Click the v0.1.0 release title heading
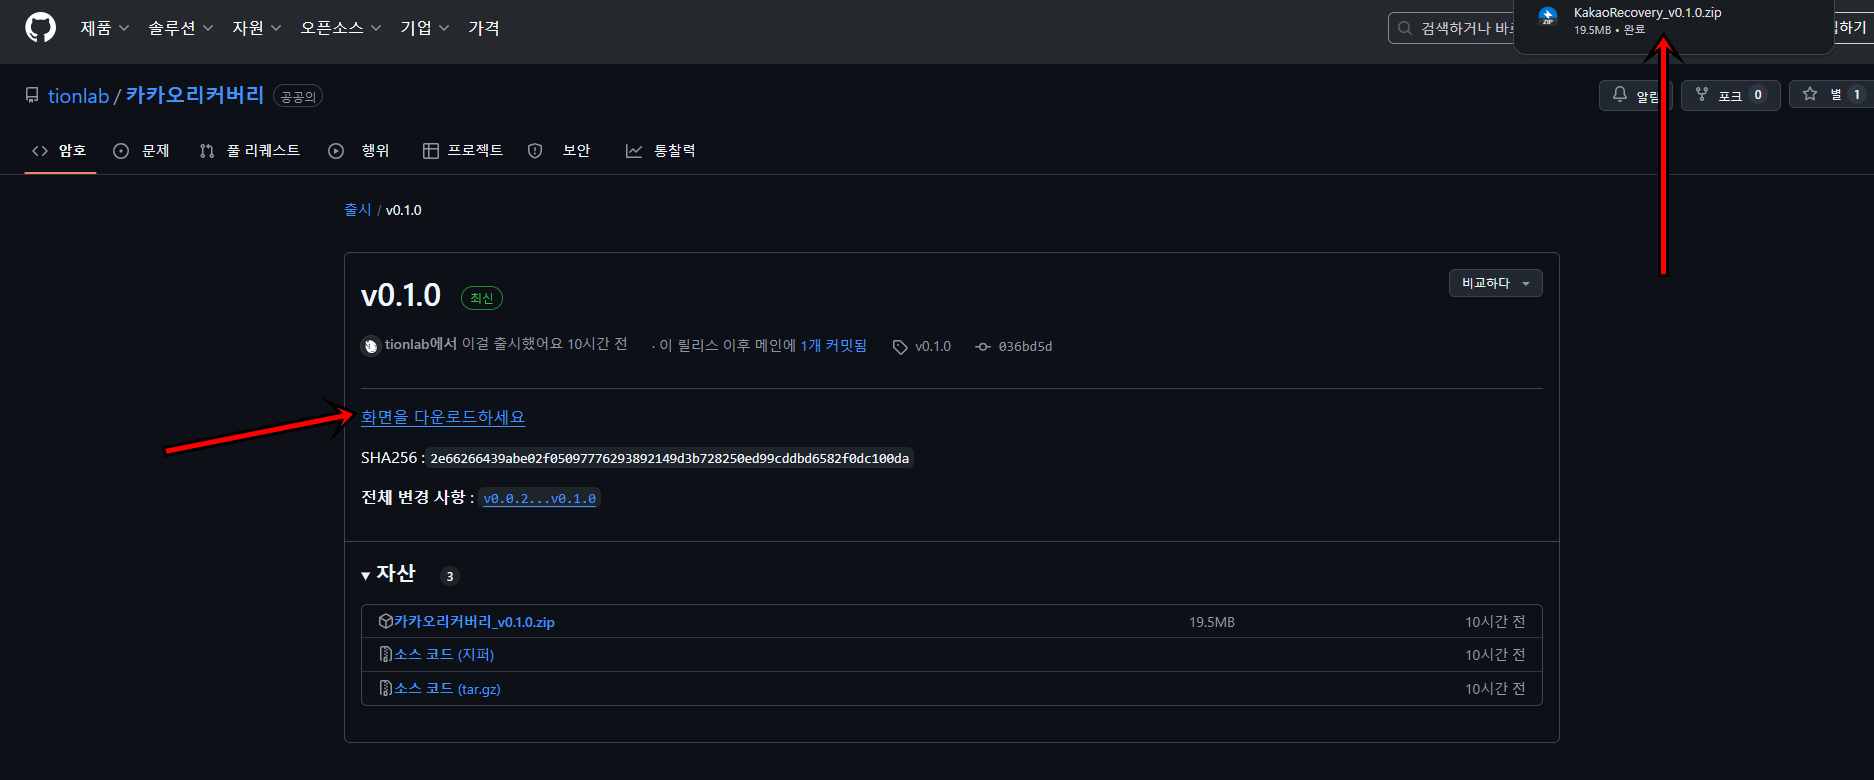Viewport: 1874px width, 780px height. (401, 296)
